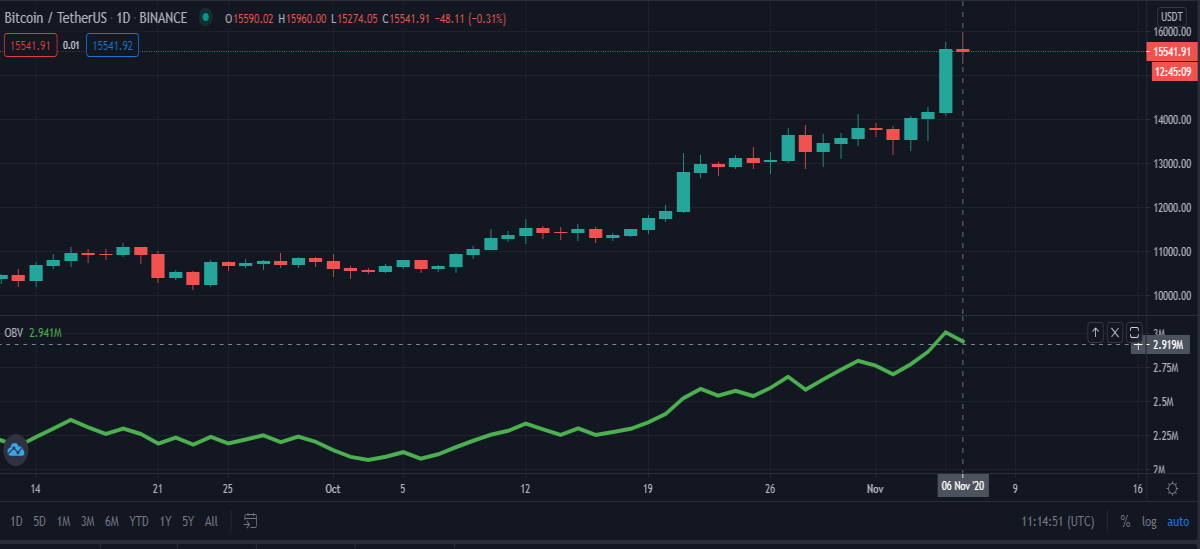Expand the OBV indicator legend
This screenshot has width=1200, height=549.
point(33,332)
